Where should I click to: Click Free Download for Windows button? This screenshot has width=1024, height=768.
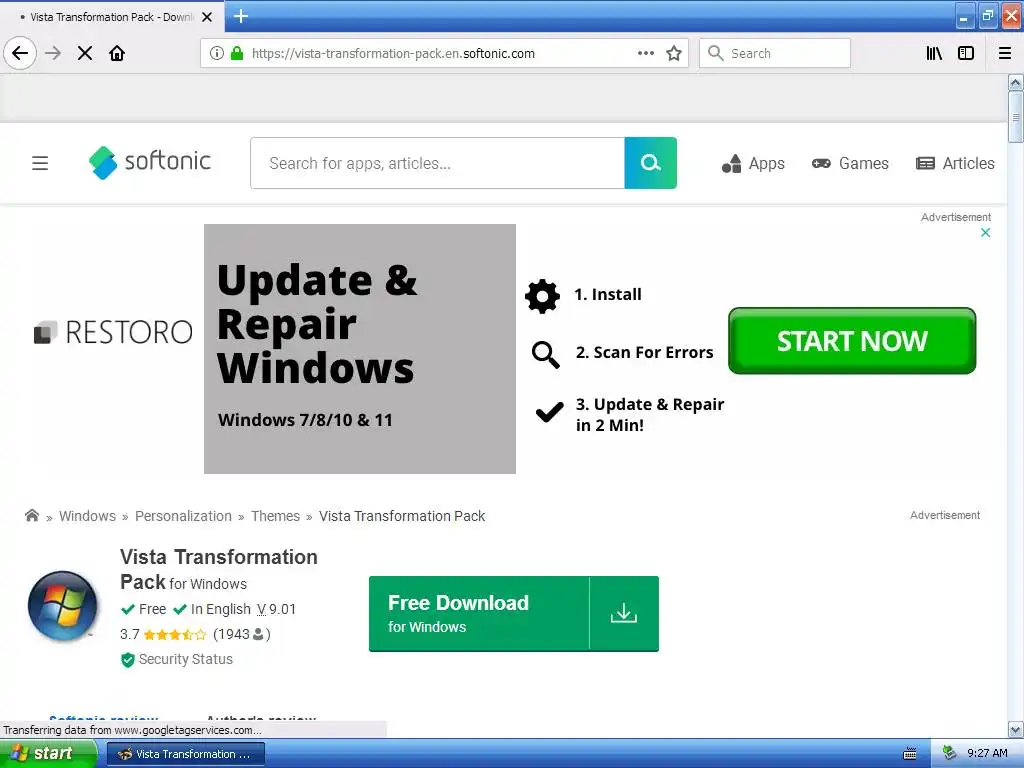coord(479,613)
